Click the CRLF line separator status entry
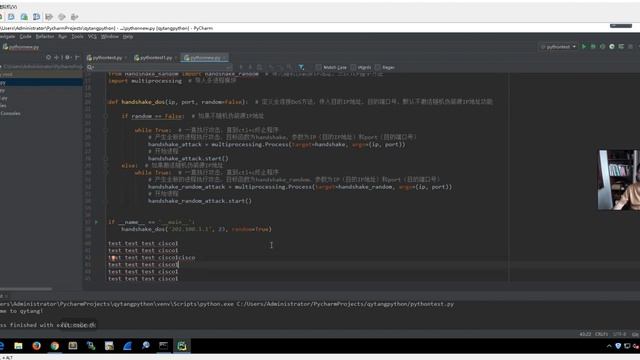This screenshot has height=360, width=640. 601,334
